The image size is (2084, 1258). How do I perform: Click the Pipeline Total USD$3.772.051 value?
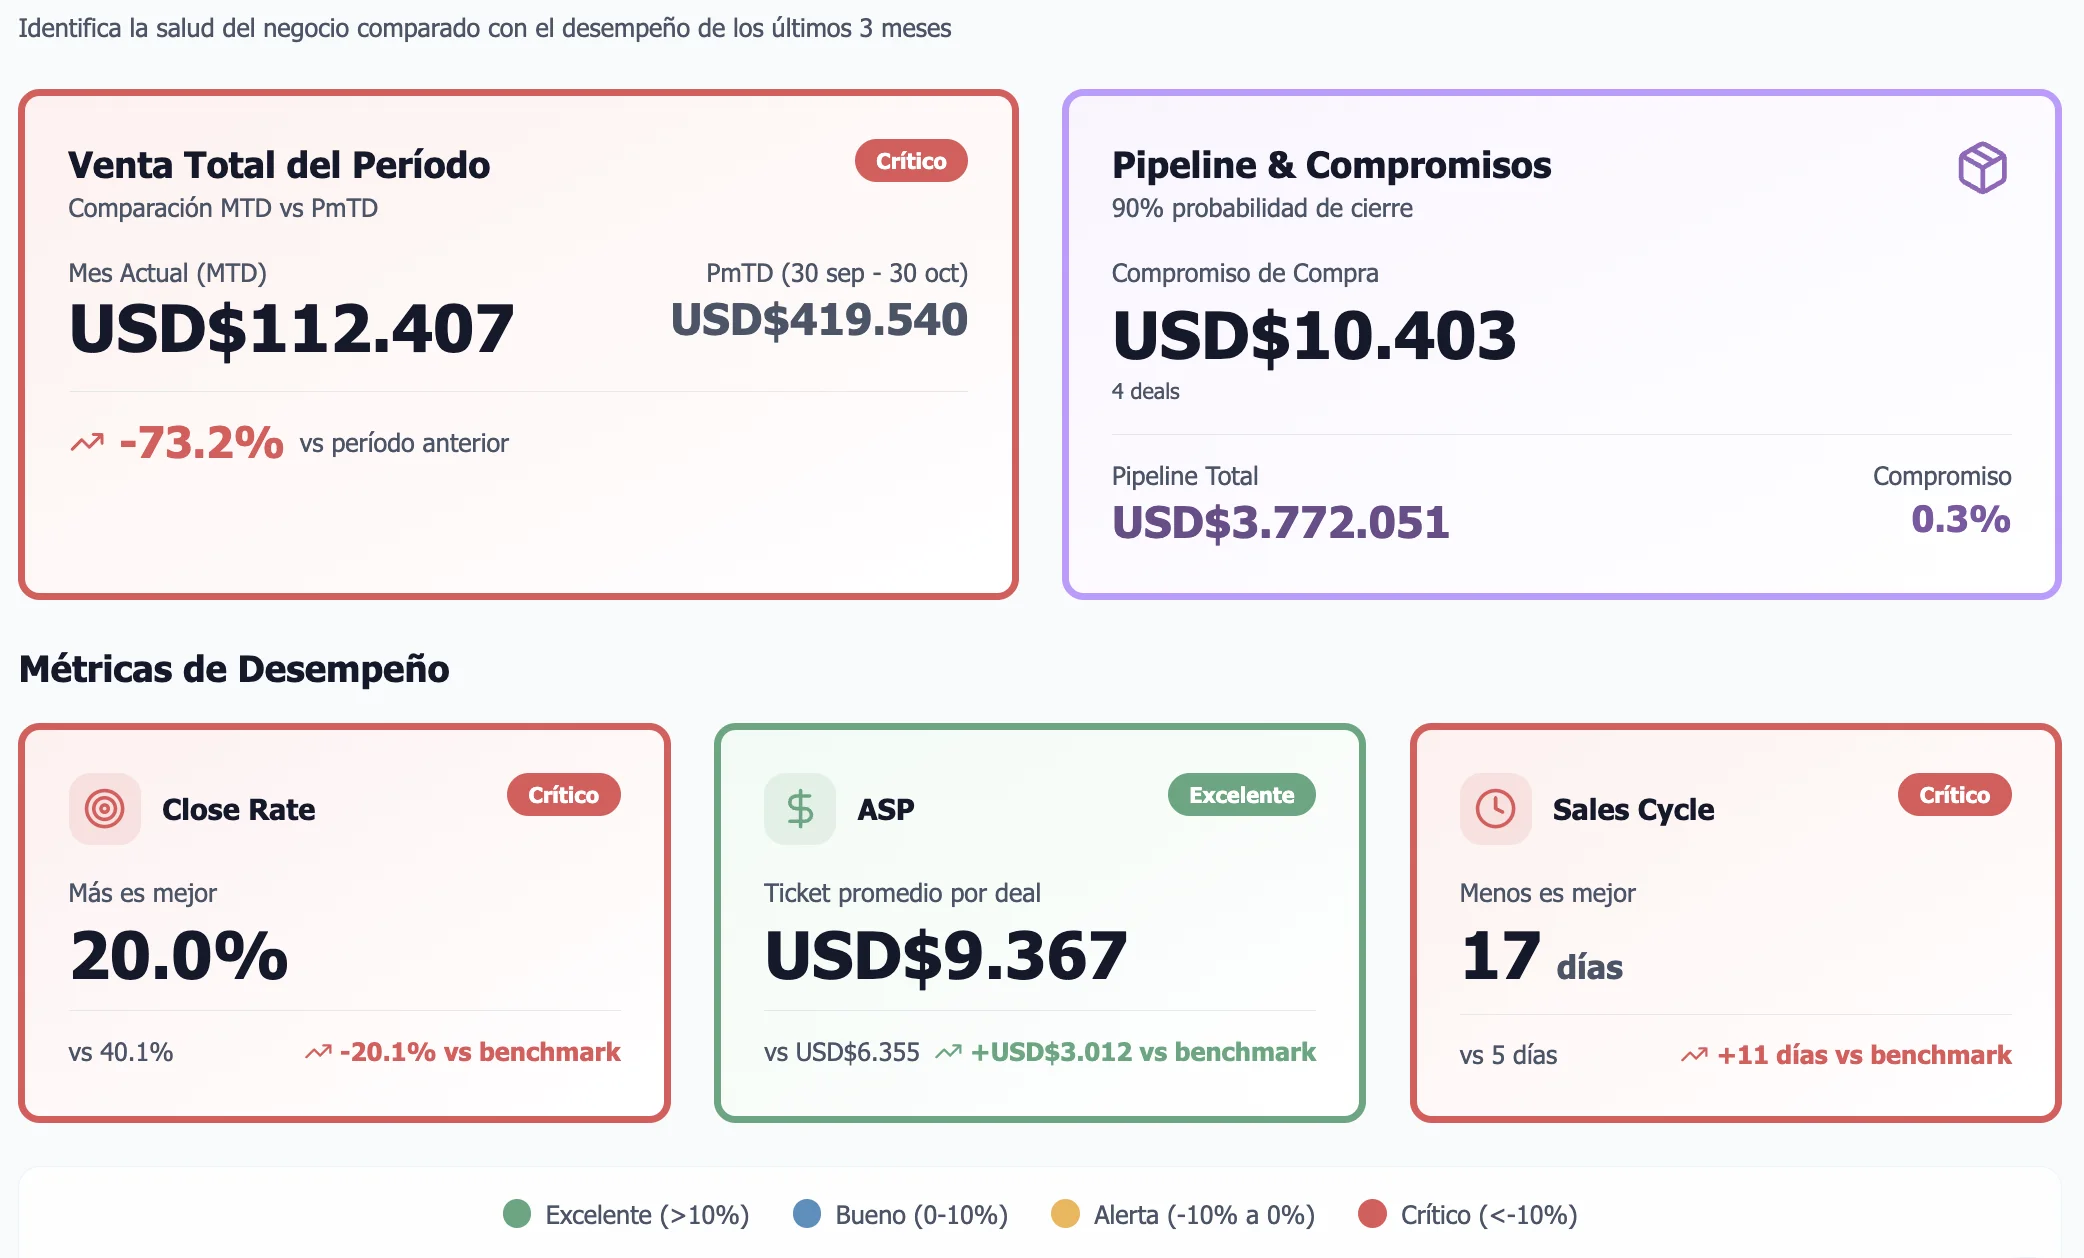point(1279,521)
